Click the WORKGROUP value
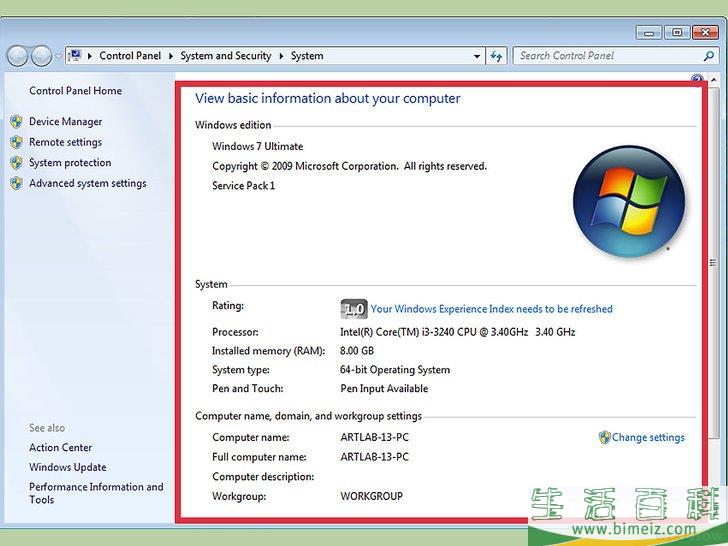Viewport: 728px width, 546px height. (x=371, y=496)
